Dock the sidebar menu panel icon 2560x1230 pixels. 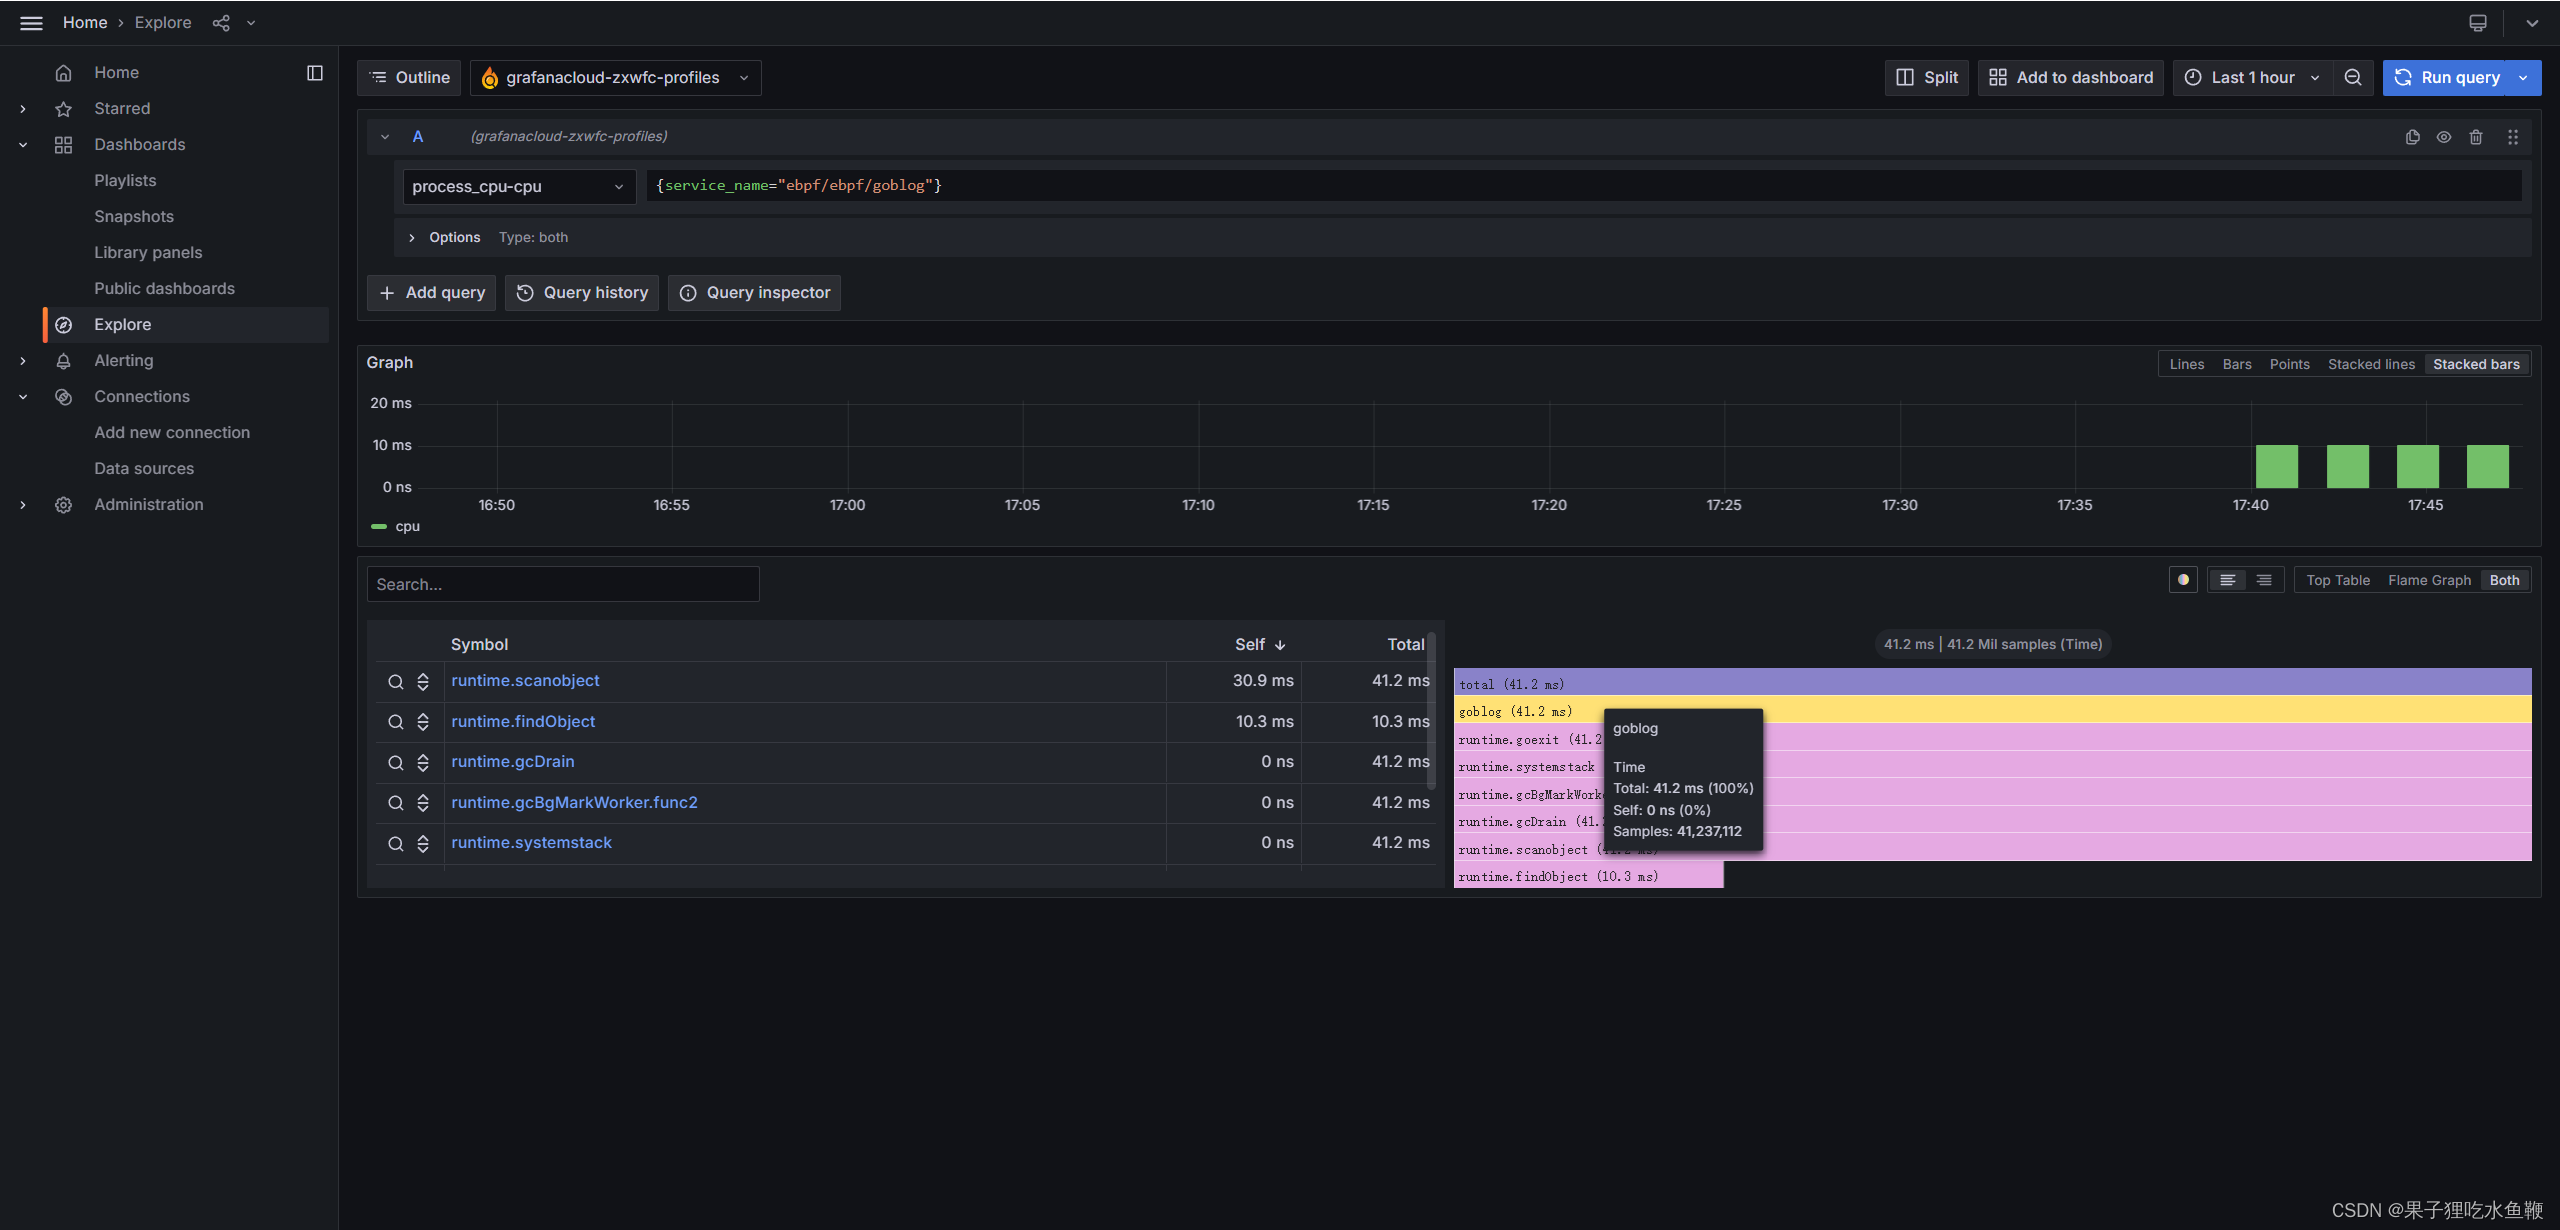point(315,73)
